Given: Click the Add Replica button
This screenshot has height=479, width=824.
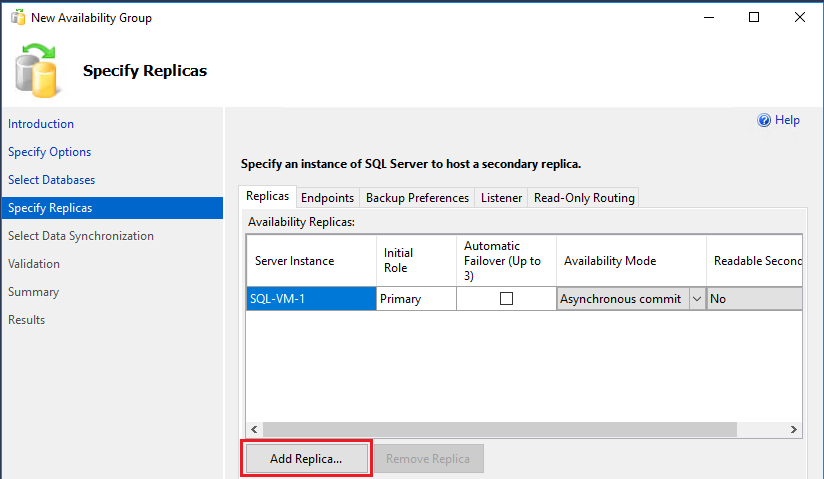Looking at the screenshot, I should pos(306,459).
